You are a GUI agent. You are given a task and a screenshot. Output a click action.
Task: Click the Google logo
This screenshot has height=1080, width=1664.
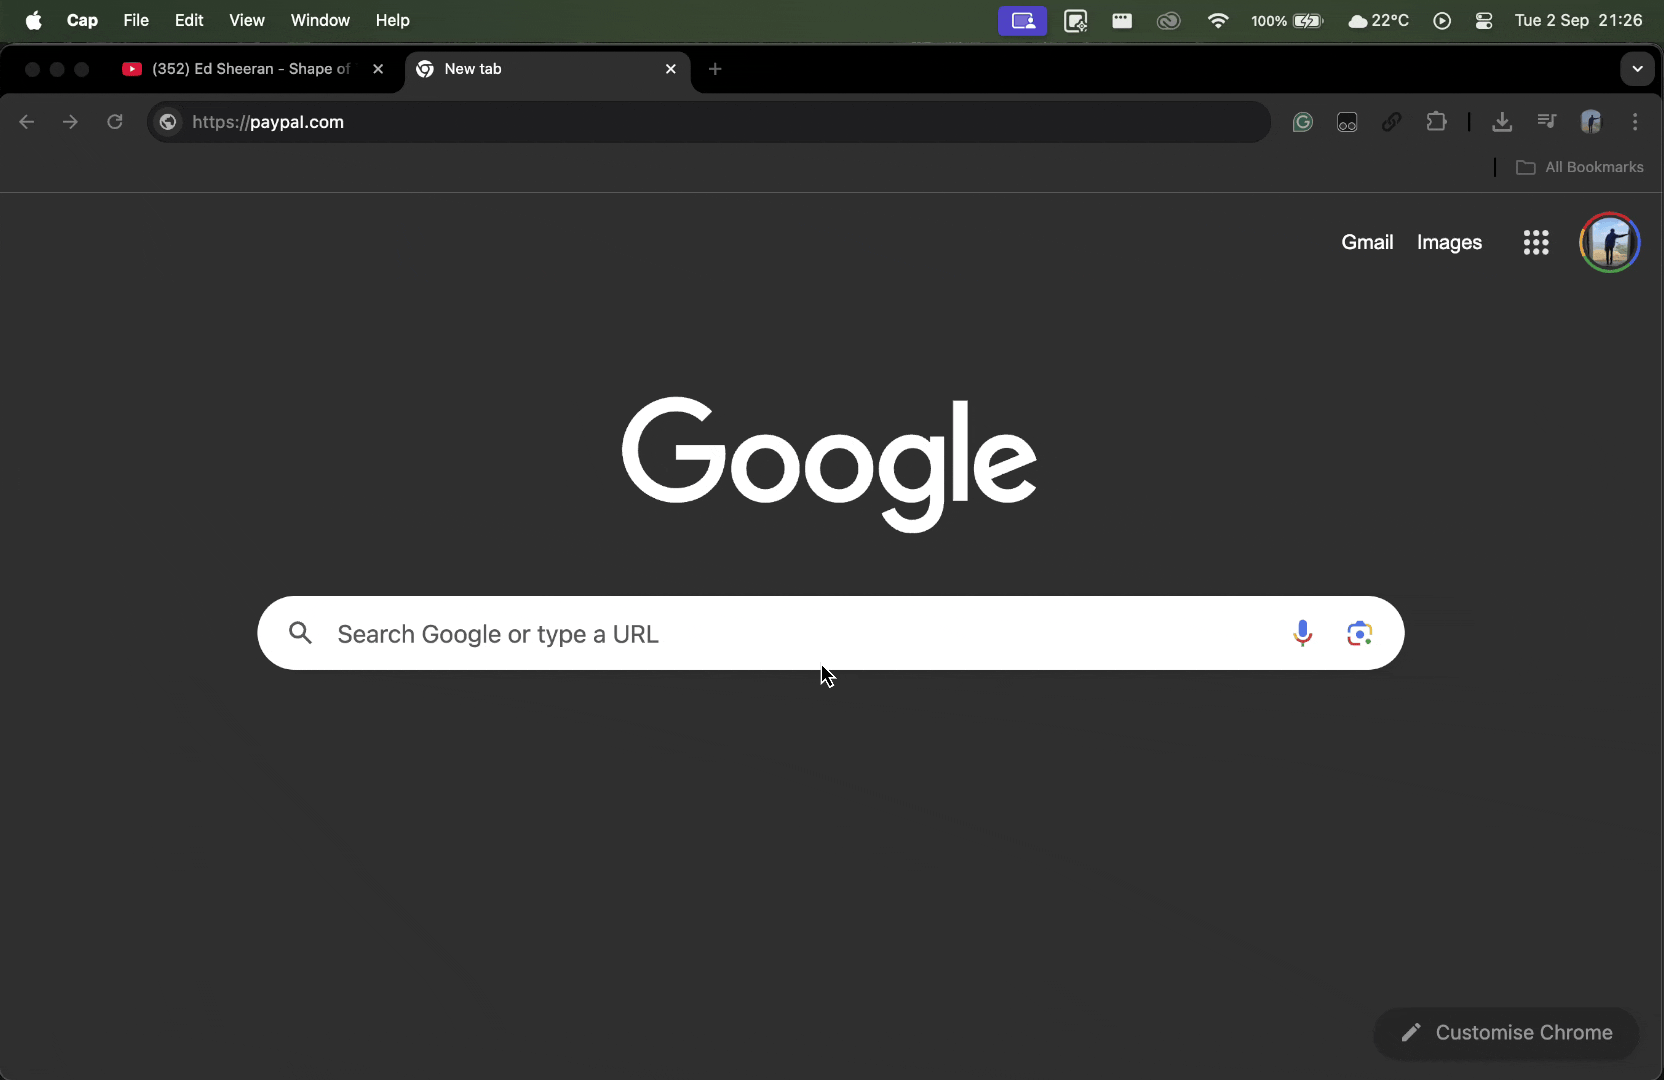829,464
